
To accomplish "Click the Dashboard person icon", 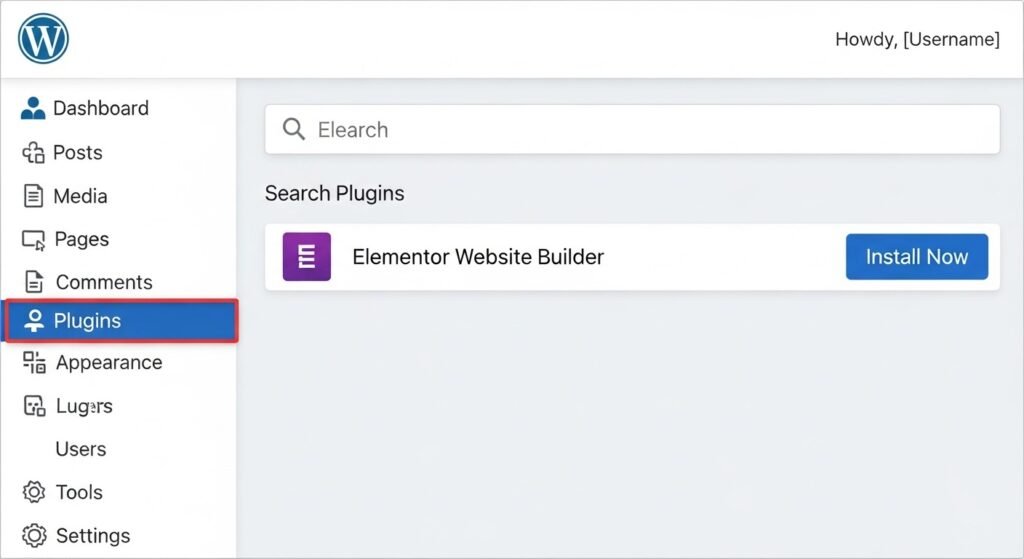I will point(33,108).
